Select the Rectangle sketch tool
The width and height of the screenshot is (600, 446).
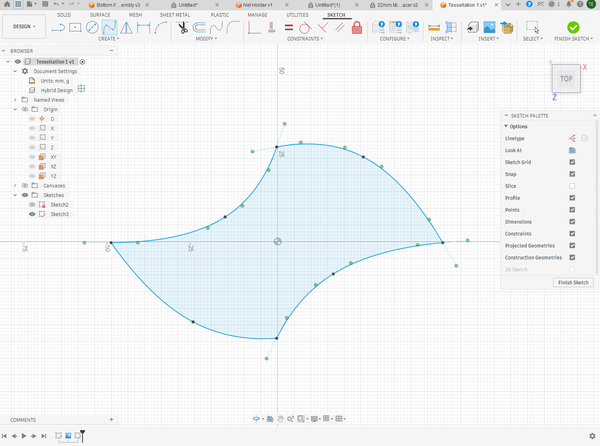[75, 28]
